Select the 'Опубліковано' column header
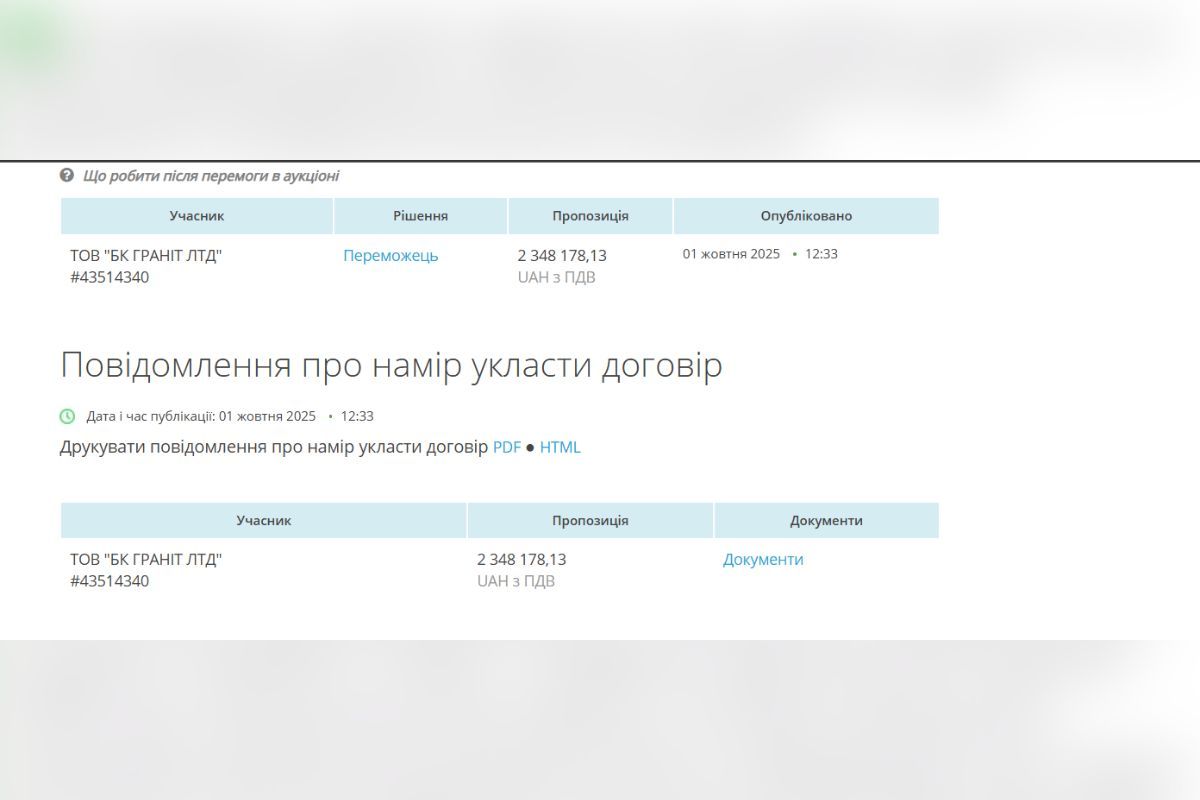Viewport: 1200px width, 800px height. (806, 215)
